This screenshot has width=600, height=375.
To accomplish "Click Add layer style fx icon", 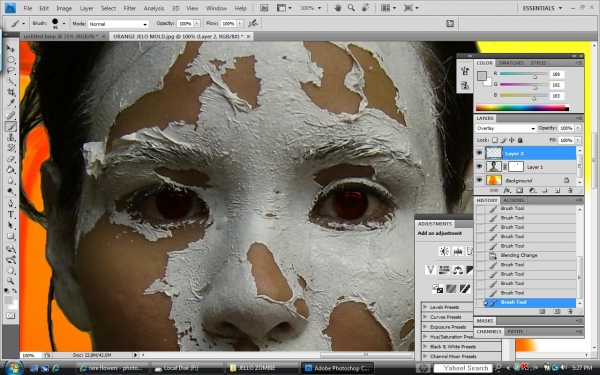I will 507,190.
